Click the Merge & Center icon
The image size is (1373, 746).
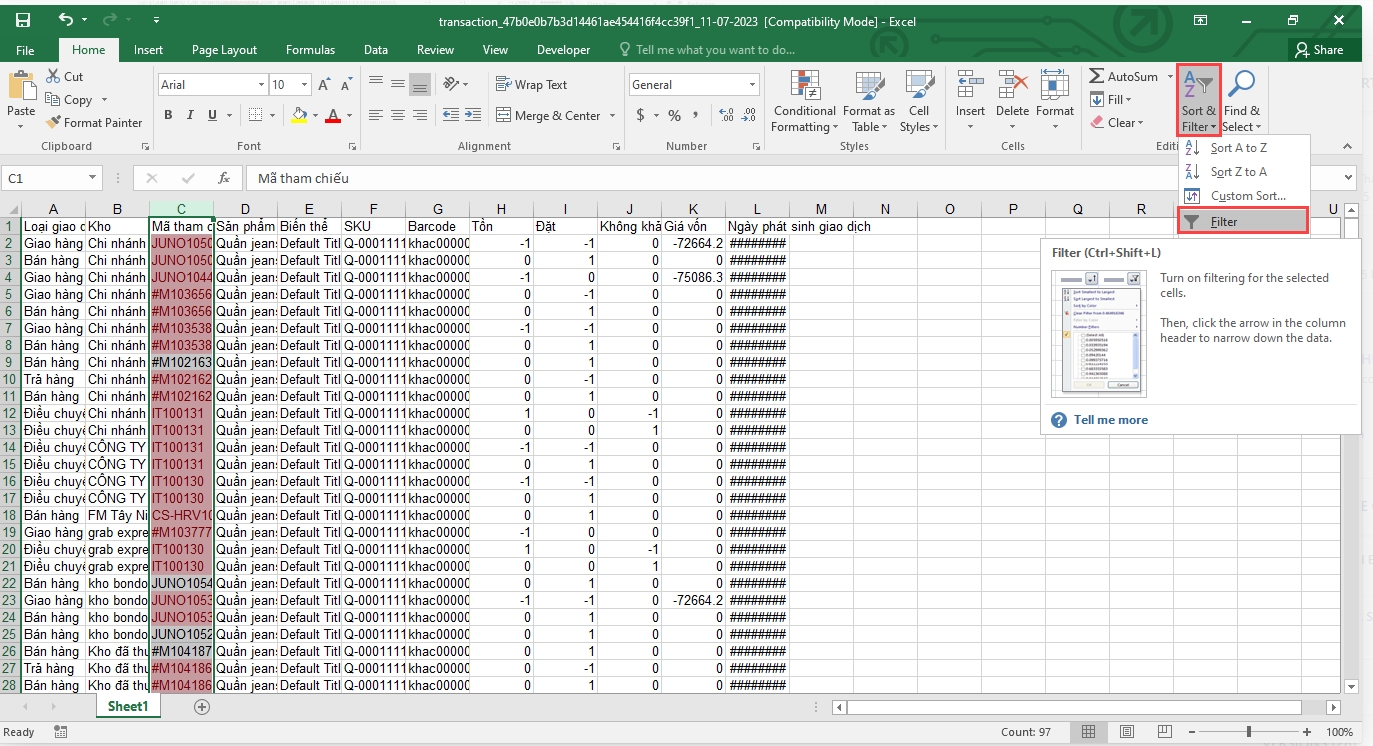[504, 116]
